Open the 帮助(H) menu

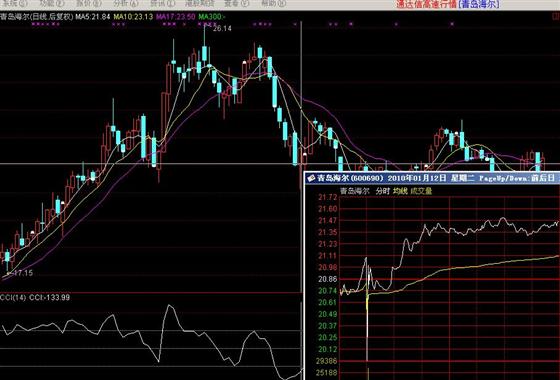click(x=274, y=4)
